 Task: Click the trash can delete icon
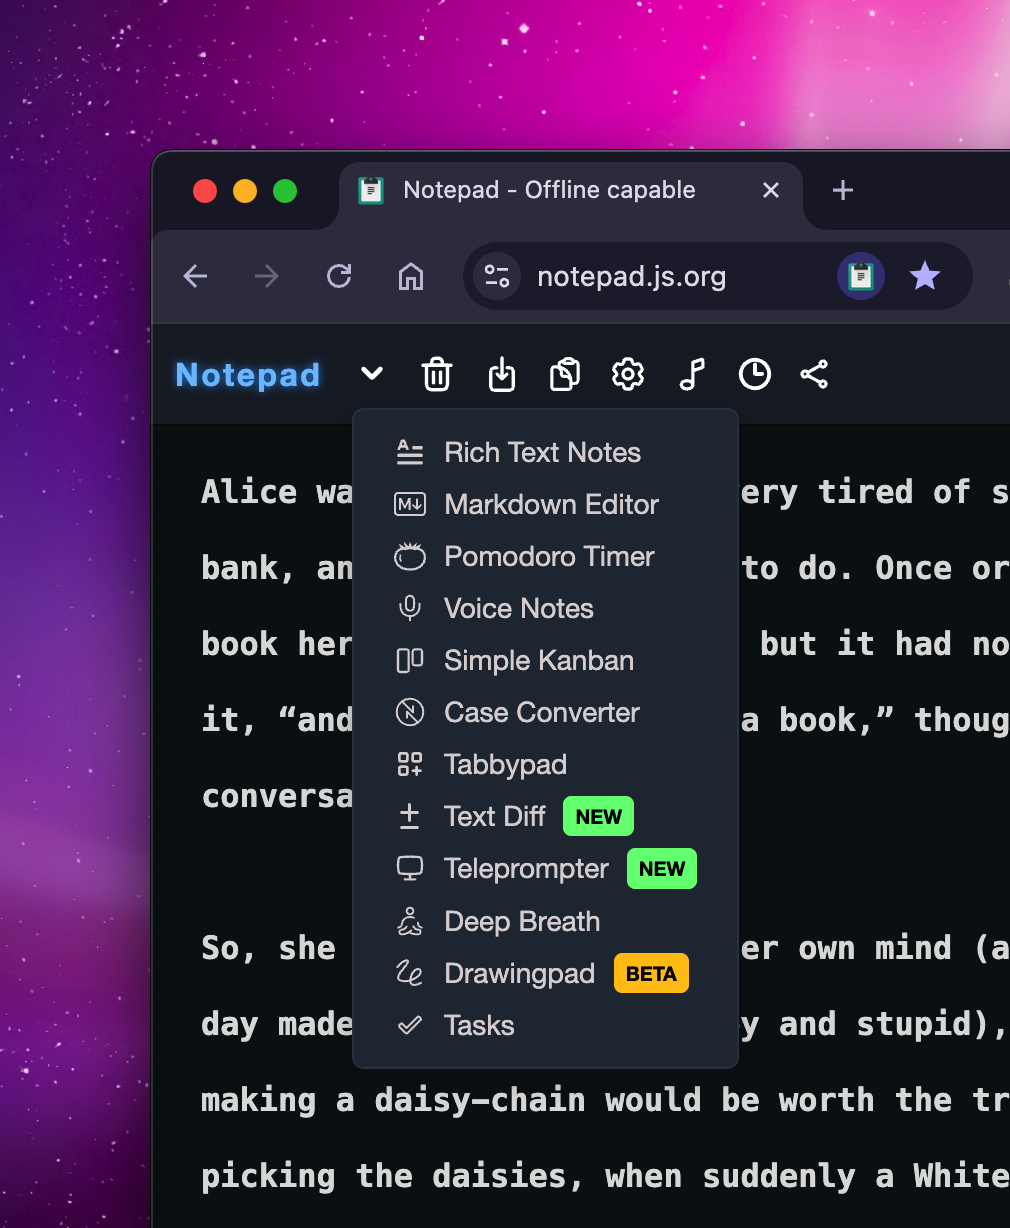tap(437, 375)
